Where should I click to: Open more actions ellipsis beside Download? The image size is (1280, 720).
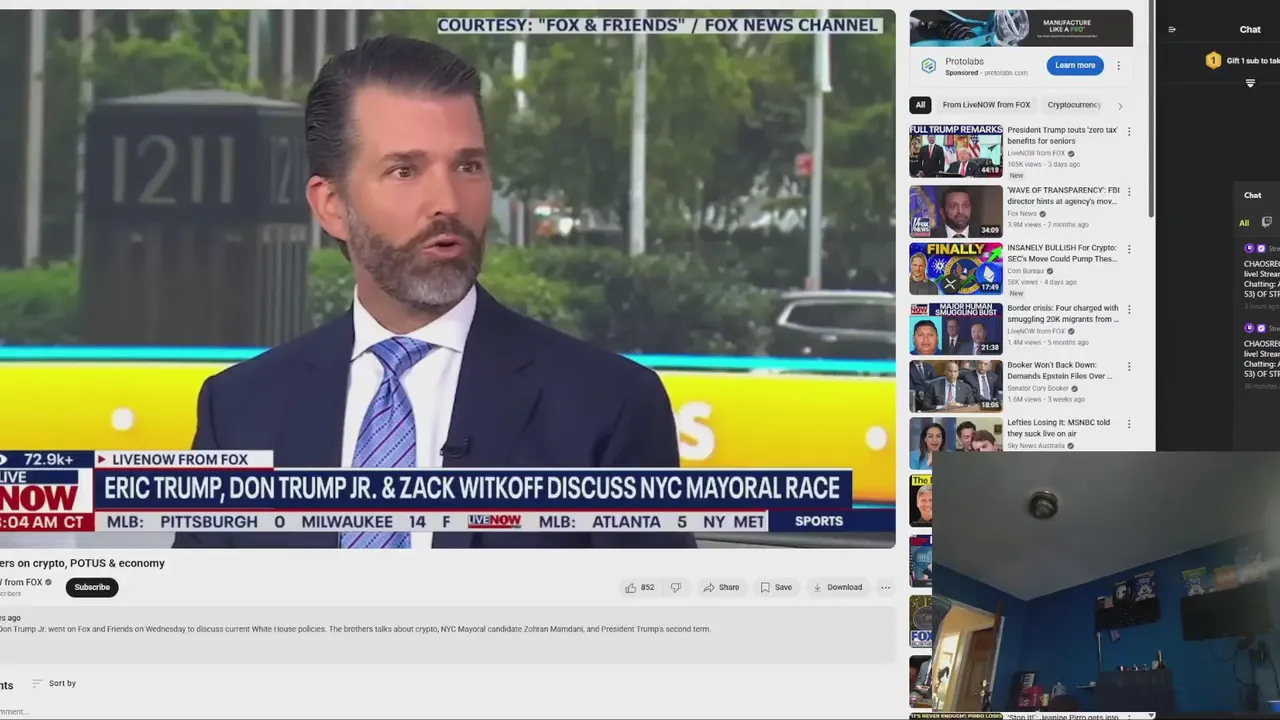click(885, 587)
